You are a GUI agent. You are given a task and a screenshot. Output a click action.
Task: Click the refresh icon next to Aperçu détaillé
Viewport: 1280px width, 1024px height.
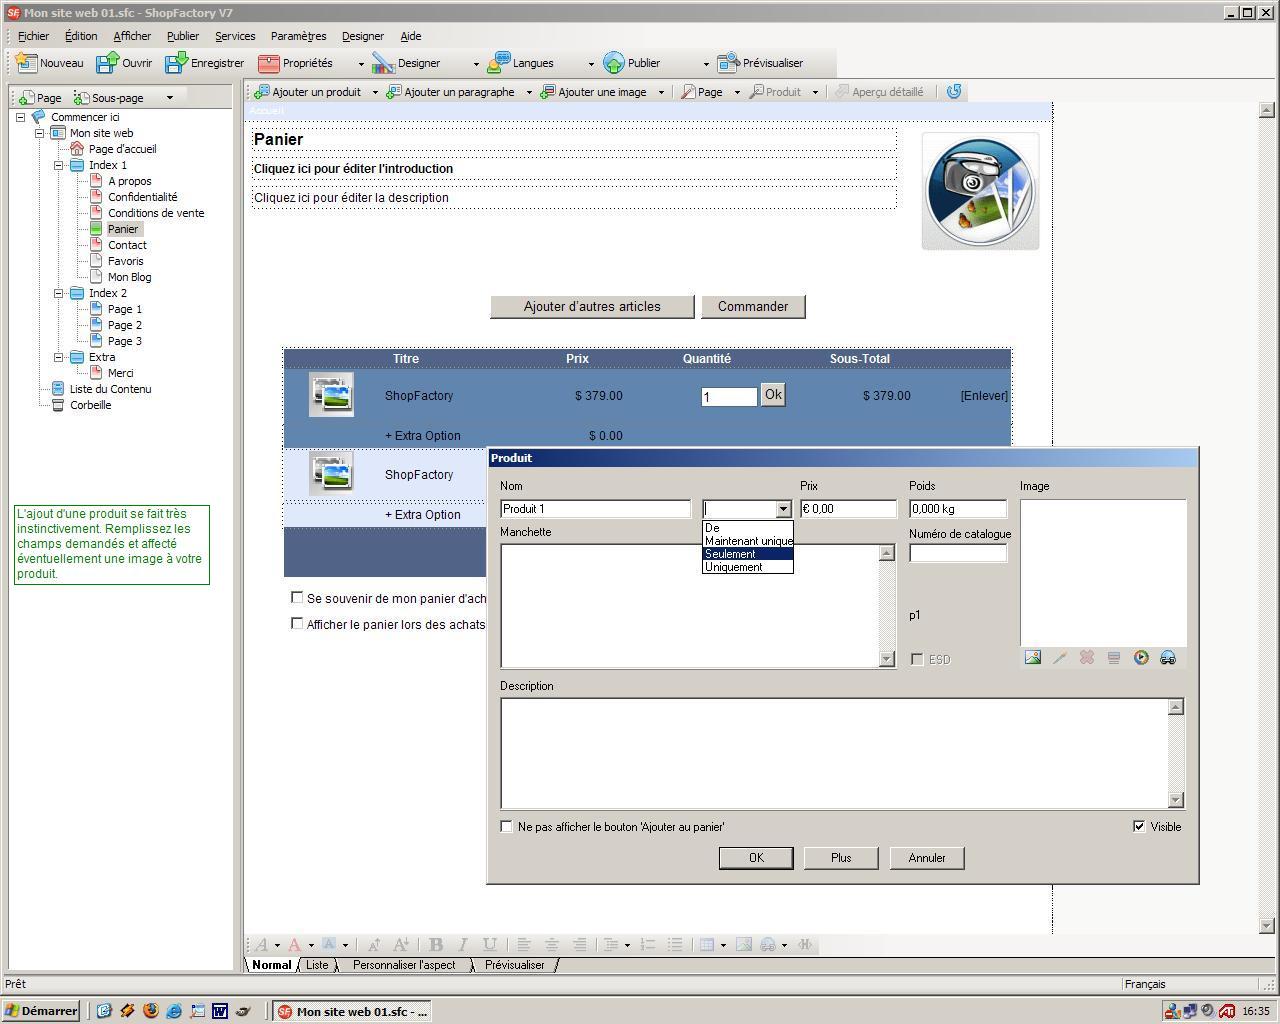(x=954, y=92)
